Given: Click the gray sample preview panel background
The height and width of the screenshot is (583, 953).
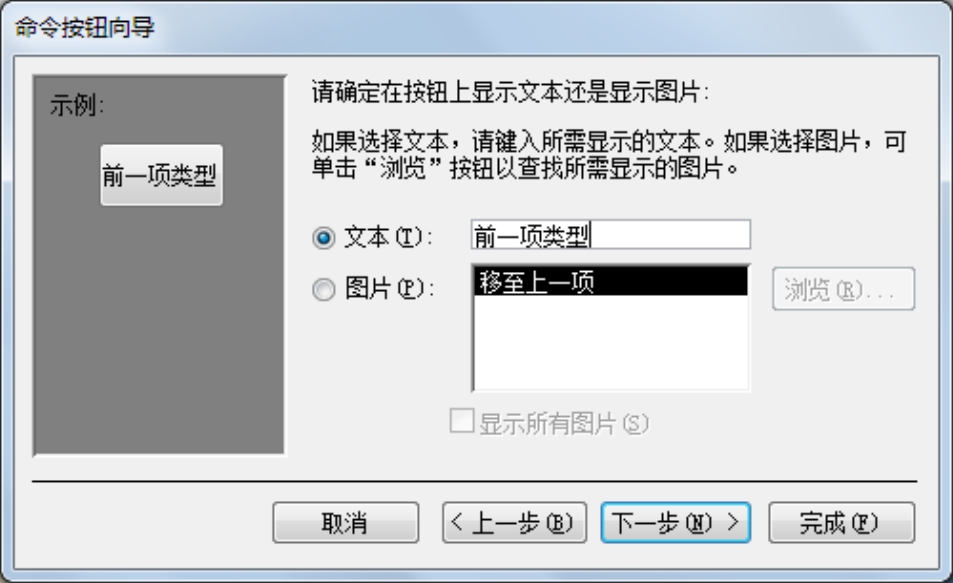Looking at the screenshot, I should [159, 328].
